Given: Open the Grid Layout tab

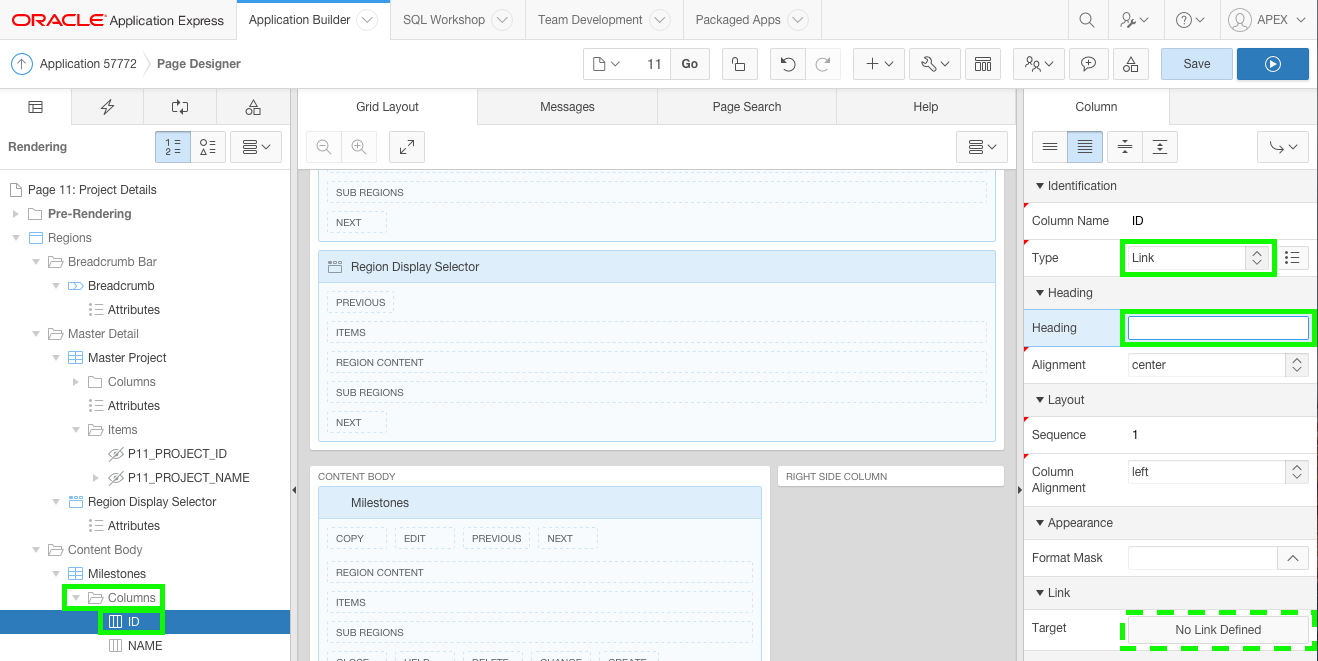Looking at the screenshot, I should coord(388,107).
